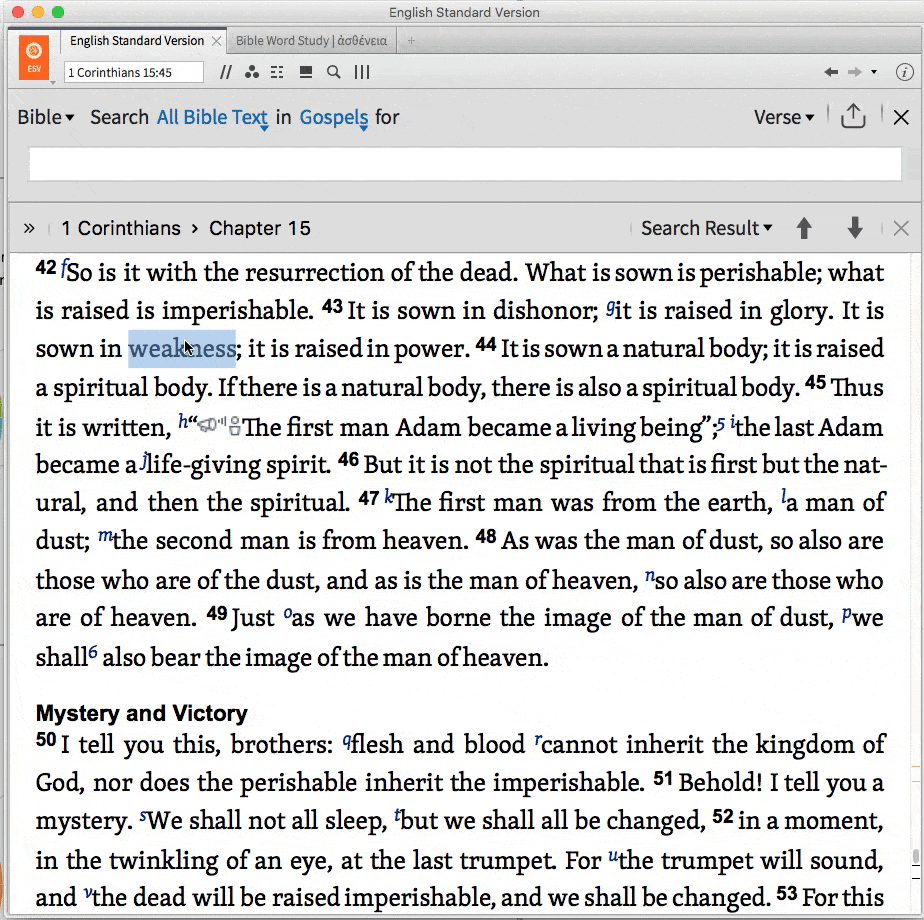This screenshot has height=920, width=924.
Task: Click 1 Corinthians breadcrumb
Action: tap(121, 228)
